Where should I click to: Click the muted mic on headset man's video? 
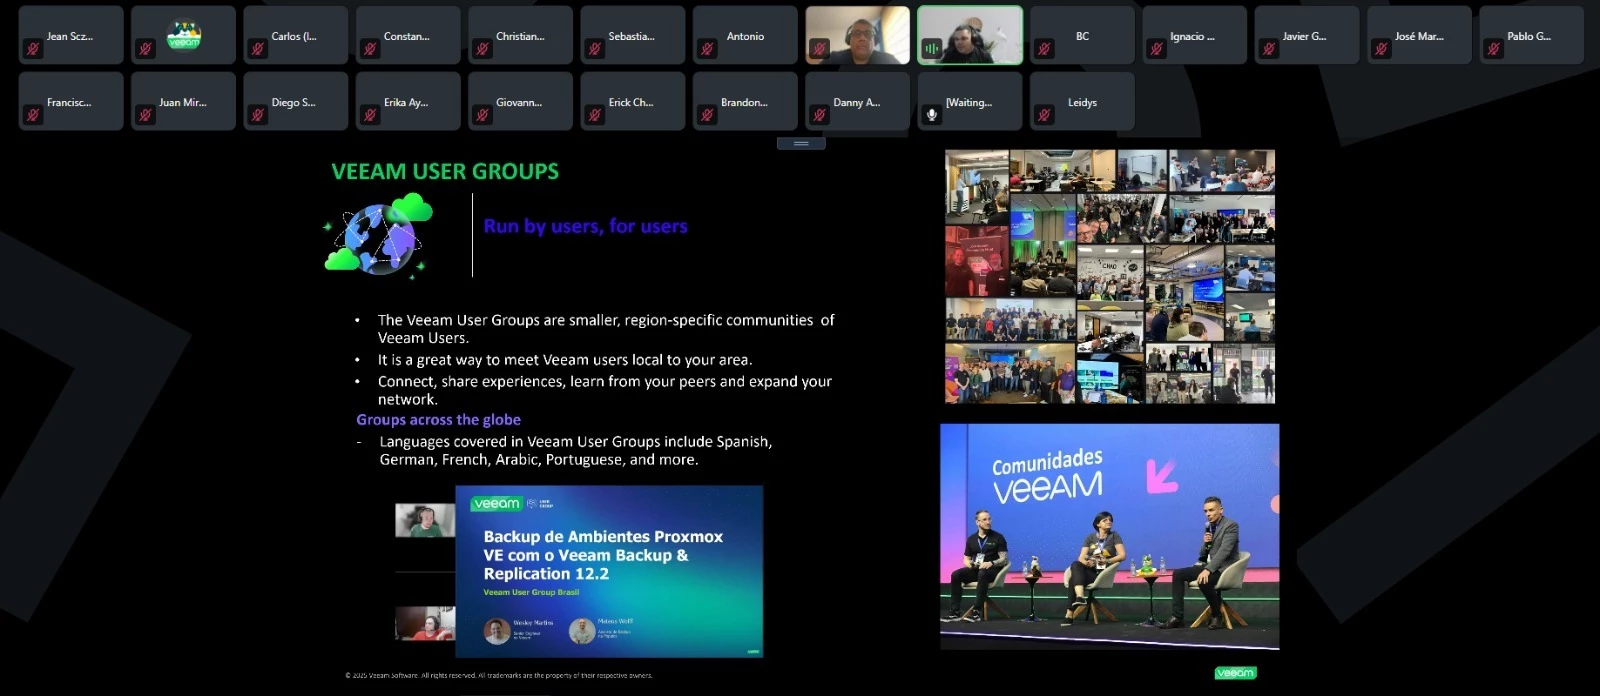tap(819, 49)
